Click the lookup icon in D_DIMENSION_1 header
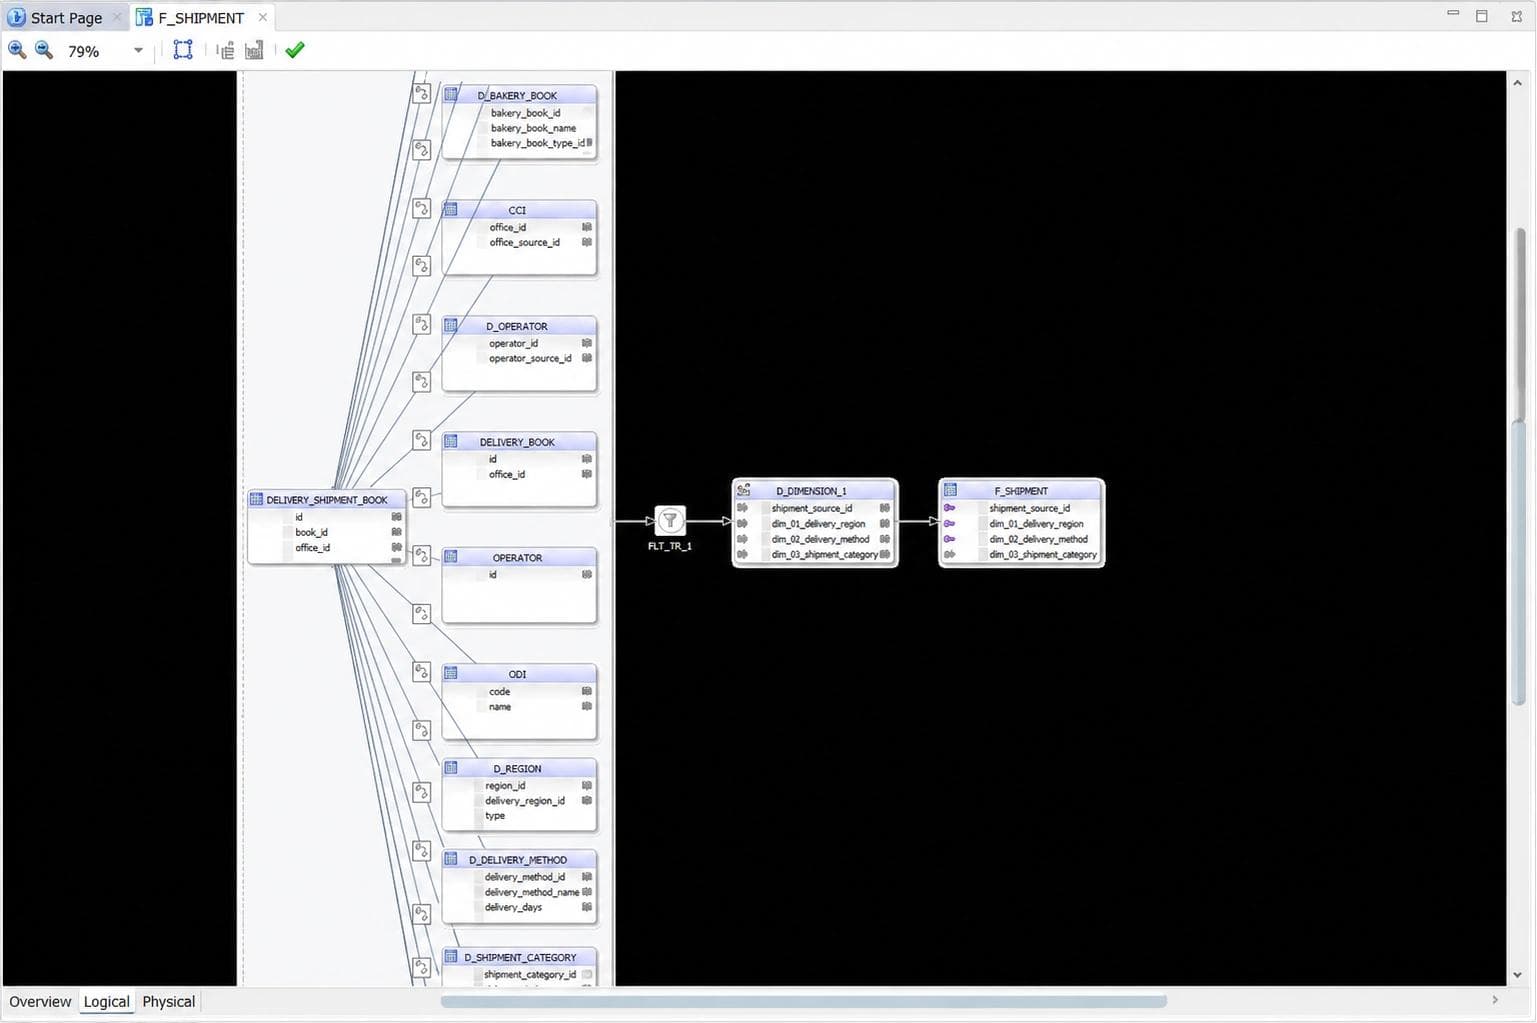 click(743, 490)
